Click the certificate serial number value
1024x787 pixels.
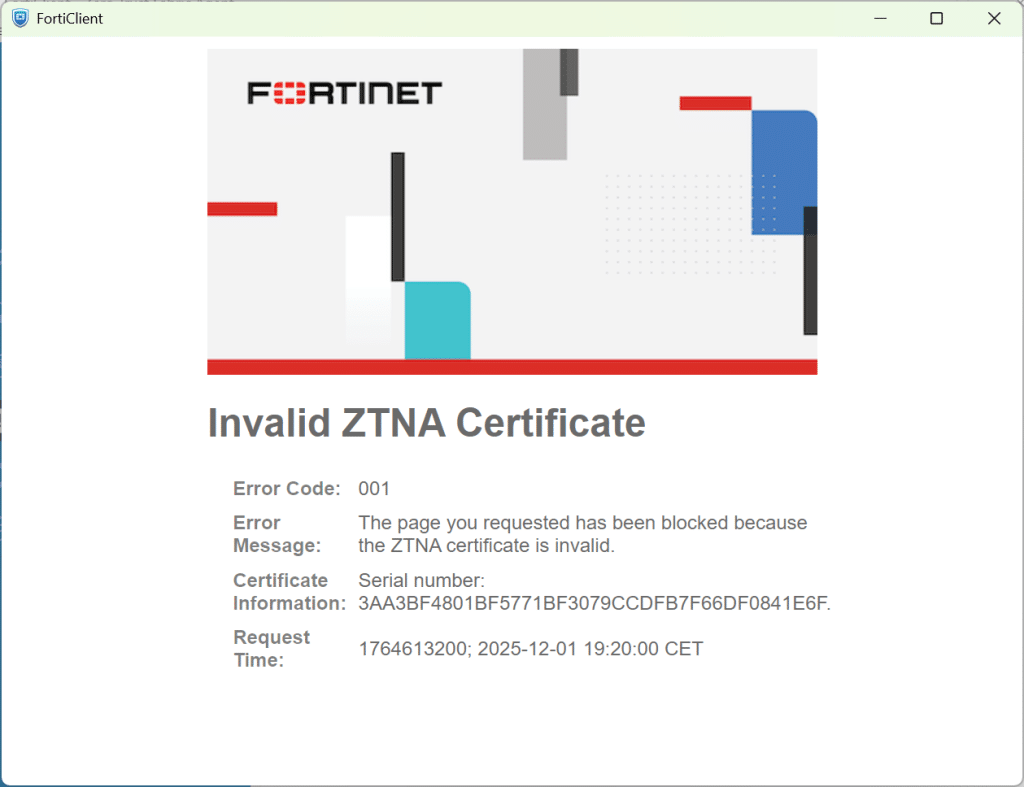pos(594,603)
